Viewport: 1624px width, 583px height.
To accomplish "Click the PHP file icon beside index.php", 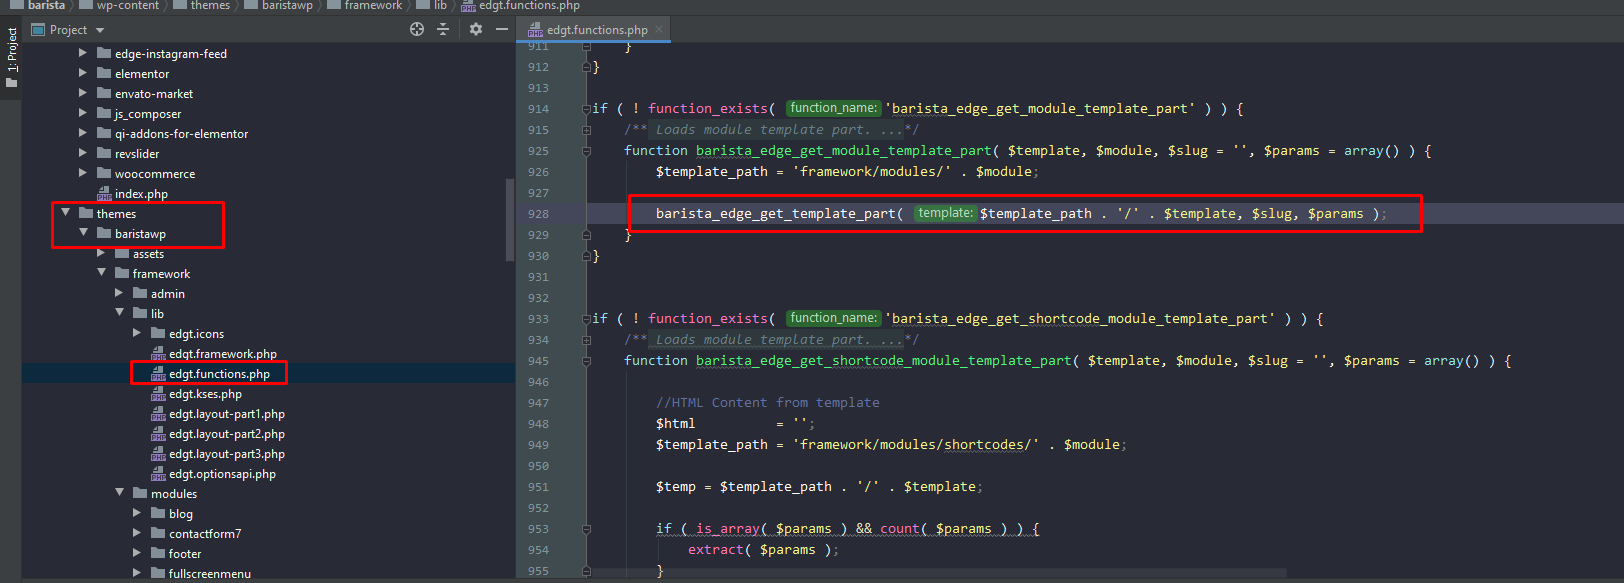I will coord(104,194).
